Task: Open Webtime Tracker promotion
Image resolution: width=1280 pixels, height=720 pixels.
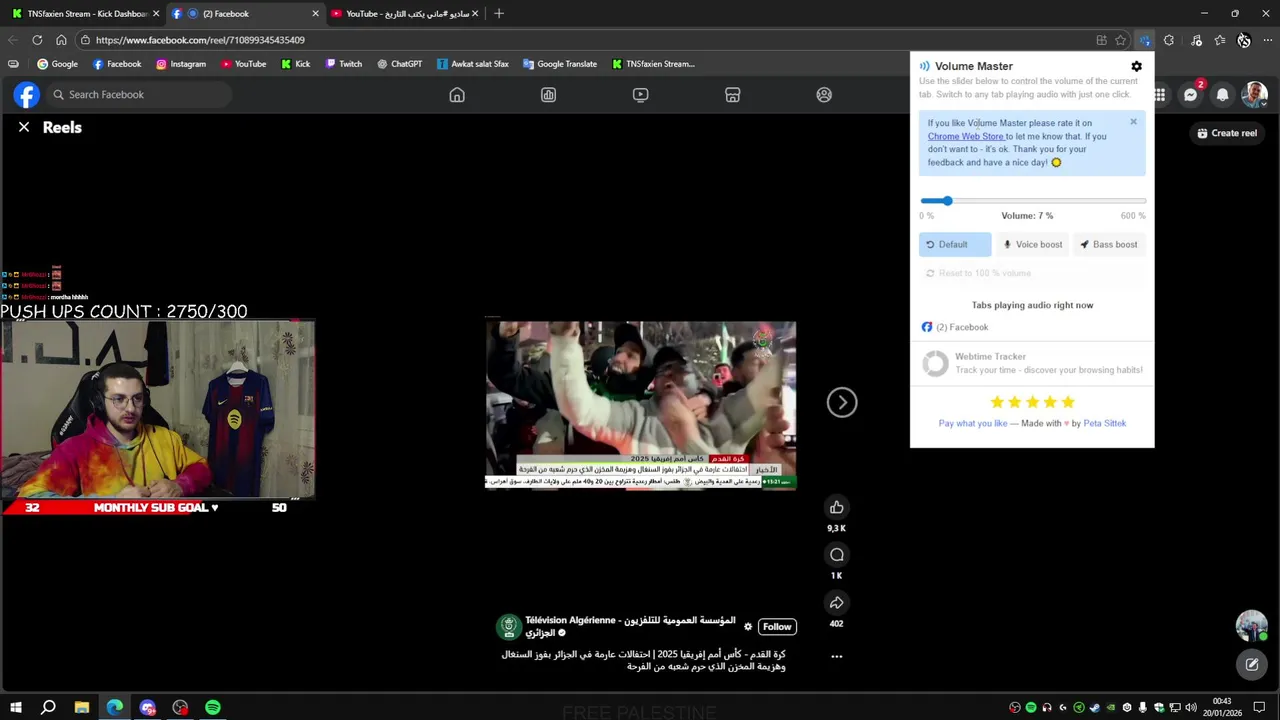Action: pyautogui.click(x=1032, y=363)
